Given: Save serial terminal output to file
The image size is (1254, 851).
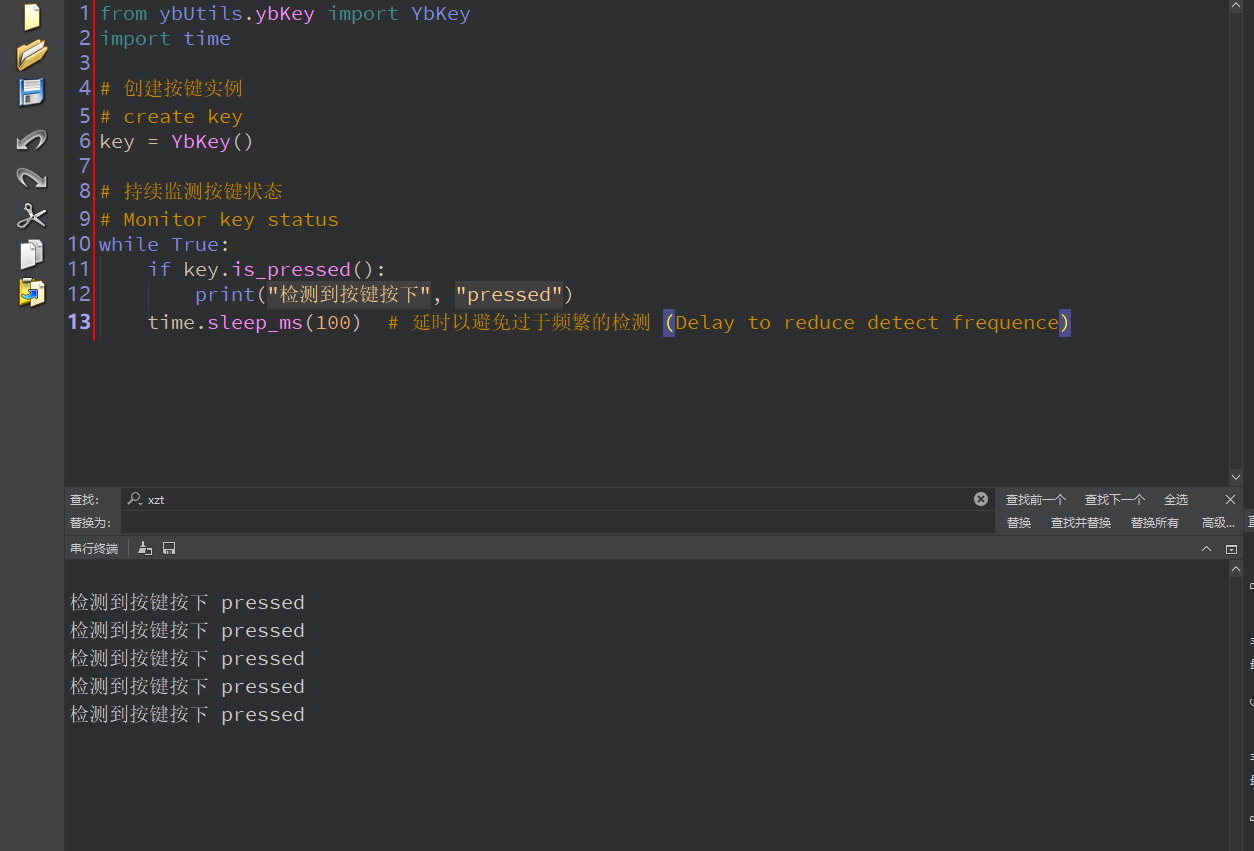Looking at the screenshot, I should [169, 548].
